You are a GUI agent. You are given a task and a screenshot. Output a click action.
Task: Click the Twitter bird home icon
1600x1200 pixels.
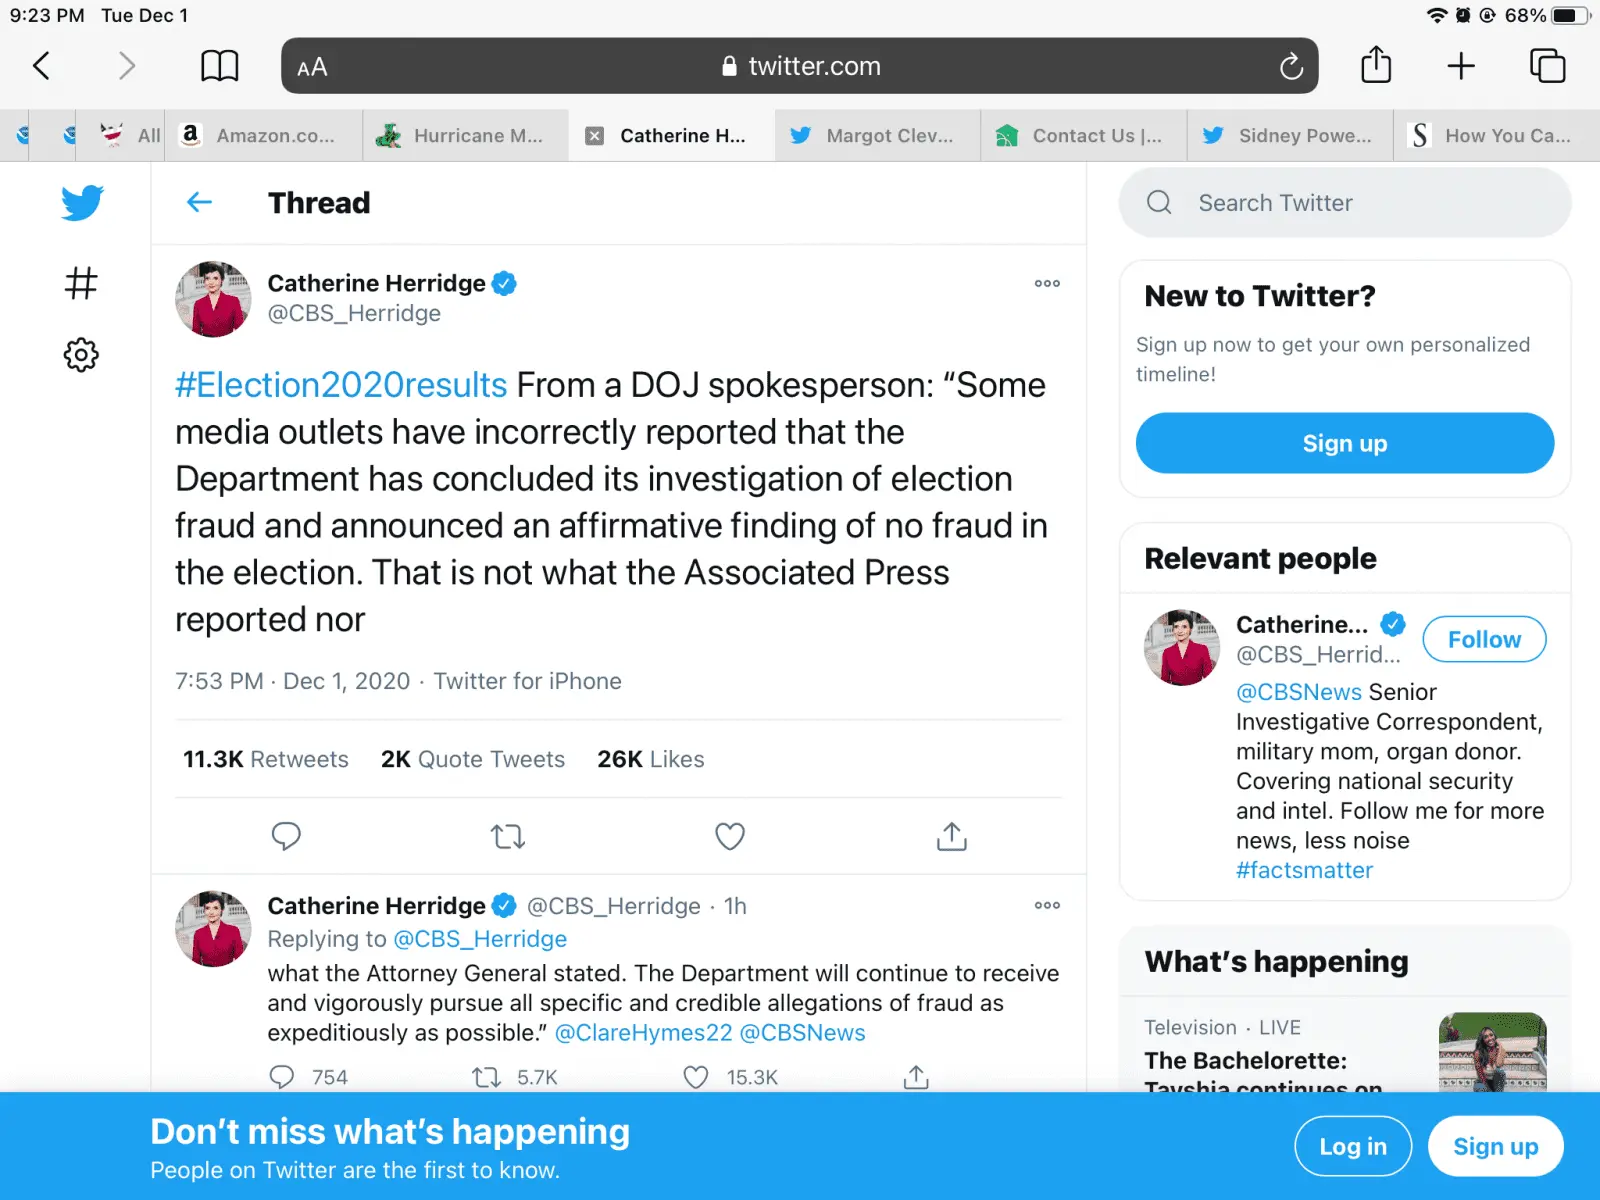[x=82, y=203]
